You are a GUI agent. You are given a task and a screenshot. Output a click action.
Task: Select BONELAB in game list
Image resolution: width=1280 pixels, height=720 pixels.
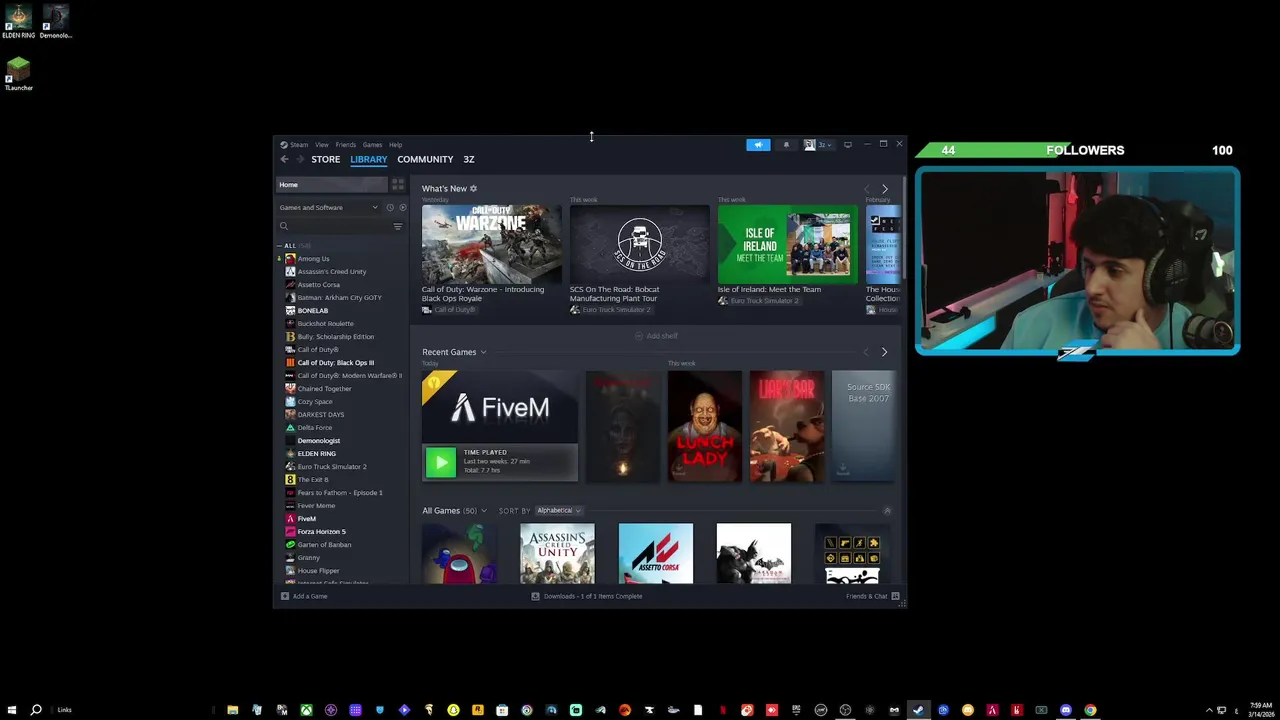click(x=312, y=311)
